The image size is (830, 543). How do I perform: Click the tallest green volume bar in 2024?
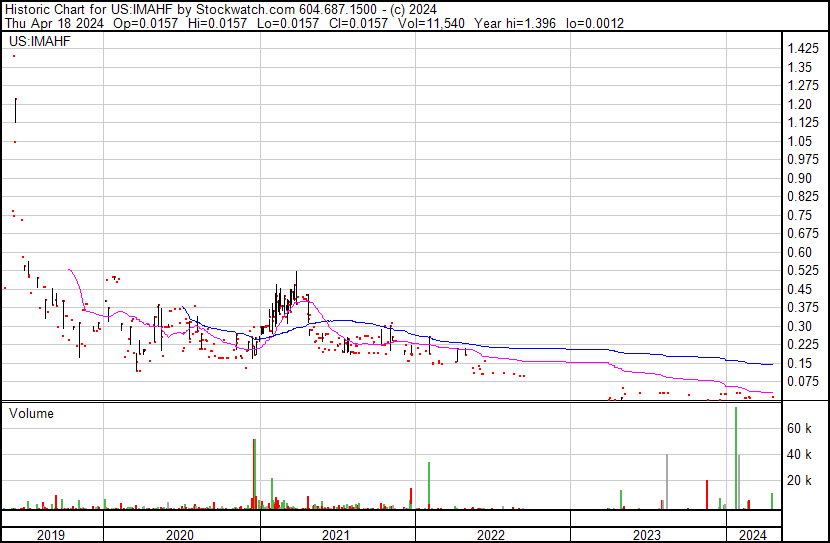[x=736, y=458]
